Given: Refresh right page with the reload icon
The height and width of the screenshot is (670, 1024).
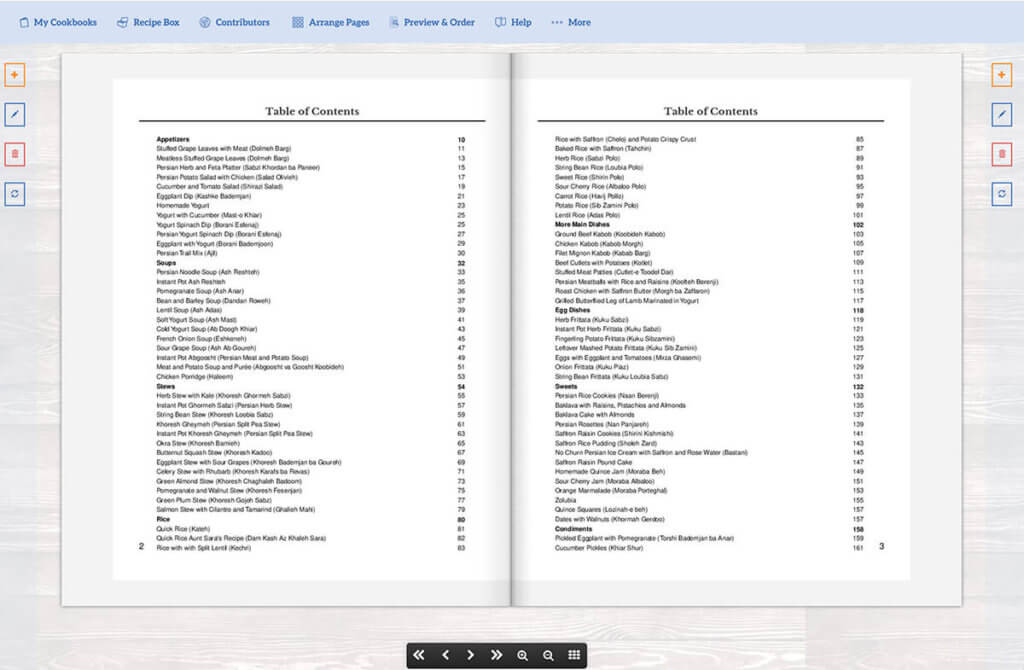Looking at the screenshot, I should click(1002, 194).
